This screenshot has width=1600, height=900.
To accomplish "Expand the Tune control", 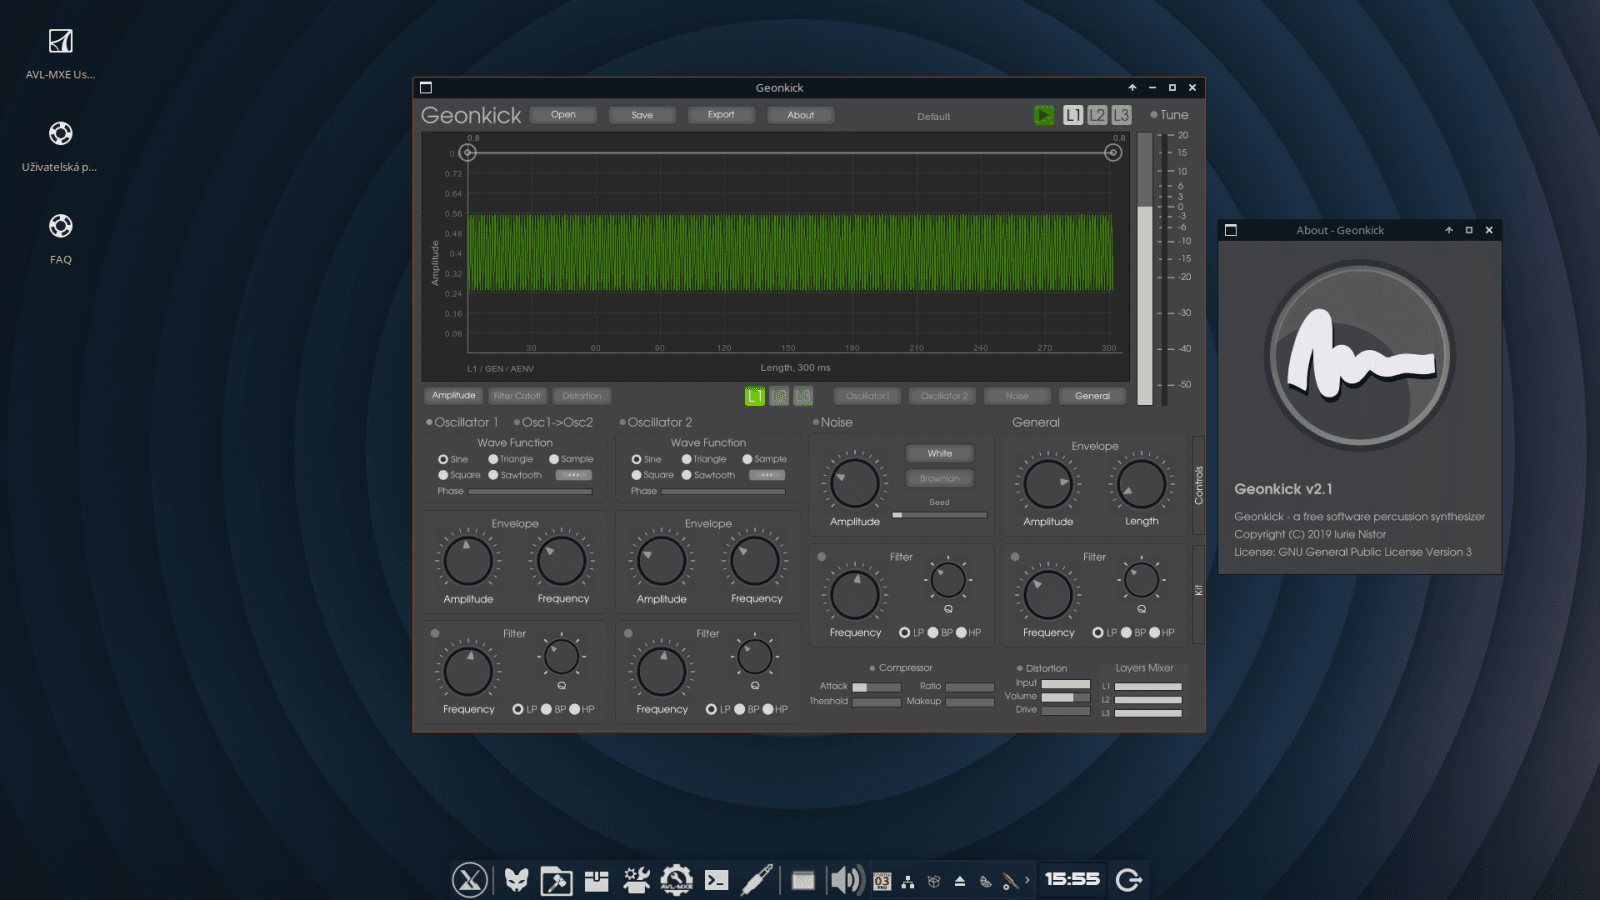I will click(1153, 114).
